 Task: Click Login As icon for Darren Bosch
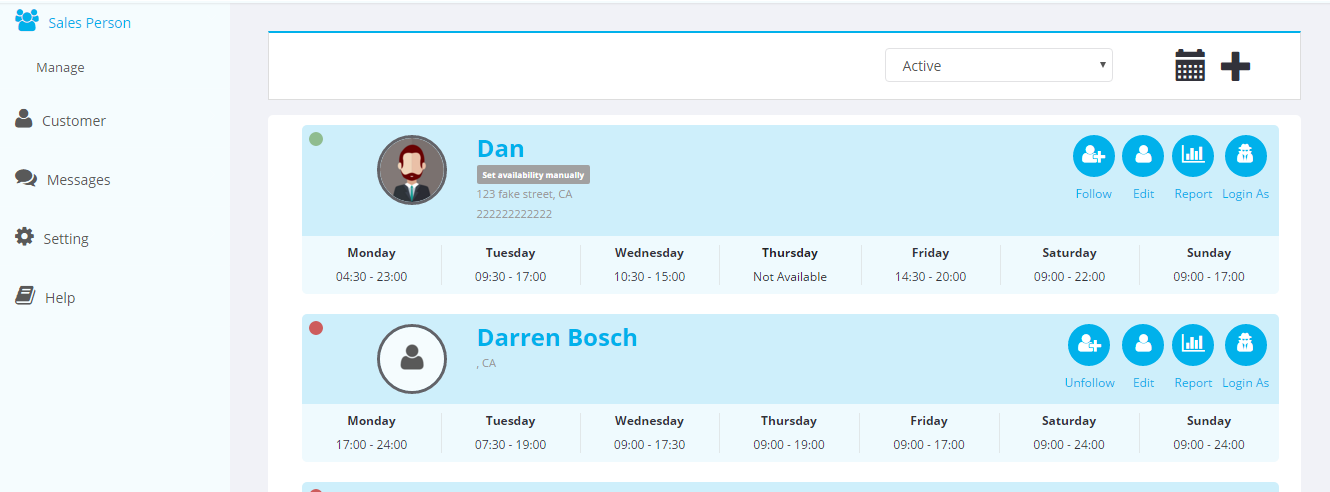1245,345
